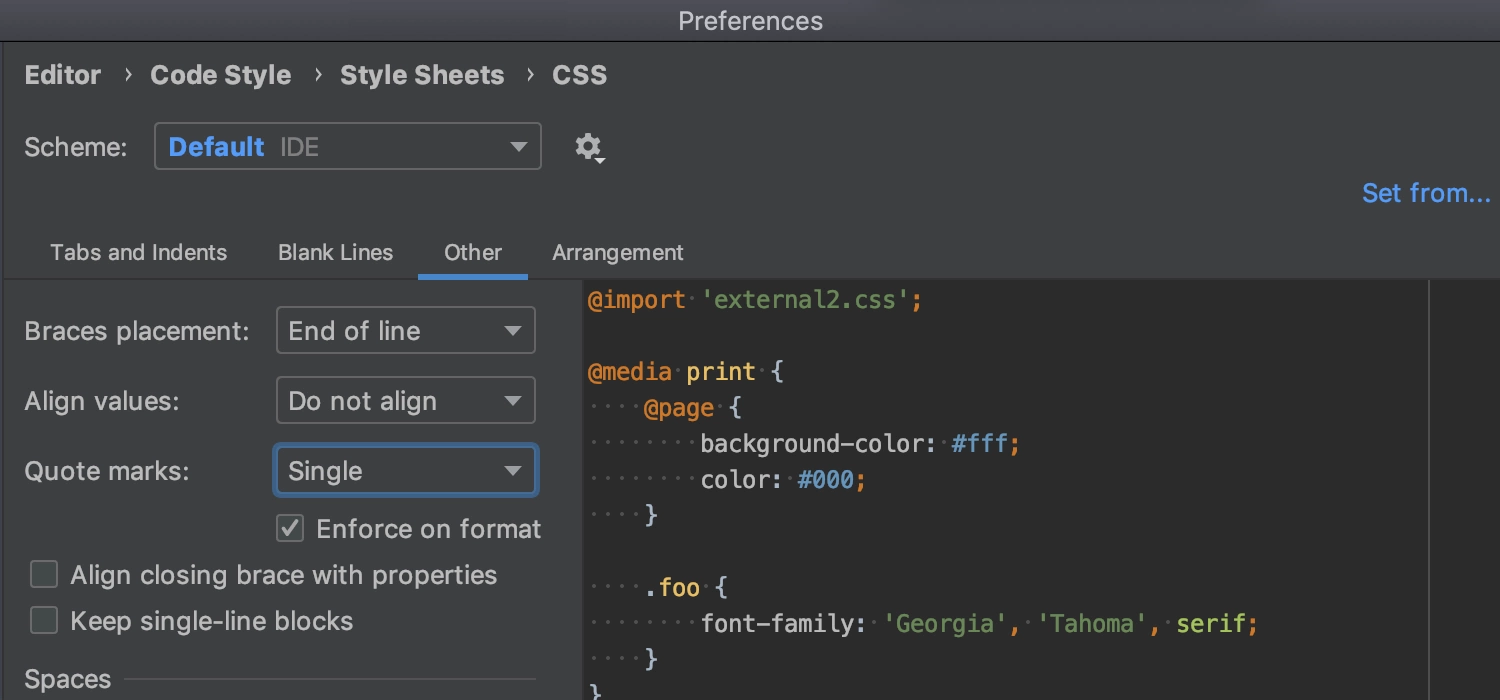Go to Editor in the breadcrumb
The image size is (1500, 700).
[63, 75]
